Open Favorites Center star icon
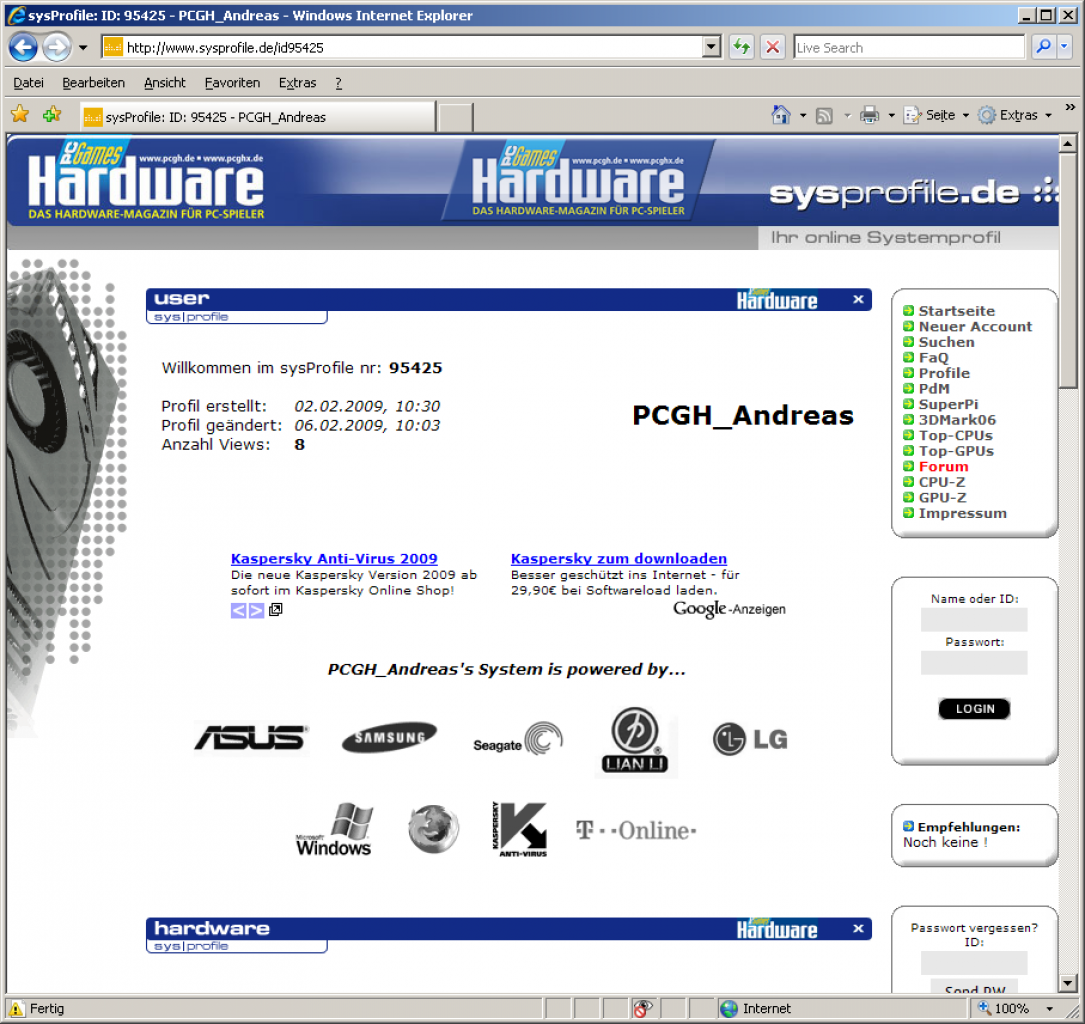 tap(20, 114)
